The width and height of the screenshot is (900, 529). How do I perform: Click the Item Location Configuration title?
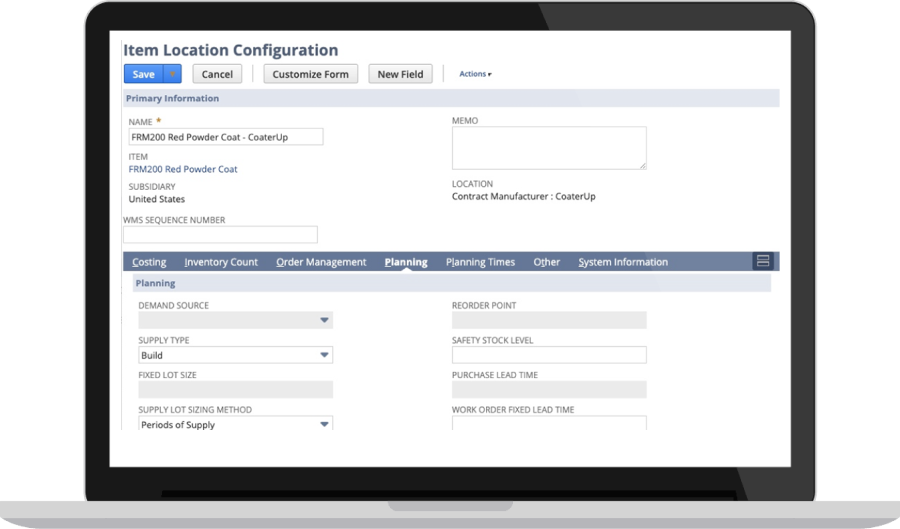(231, 50)
